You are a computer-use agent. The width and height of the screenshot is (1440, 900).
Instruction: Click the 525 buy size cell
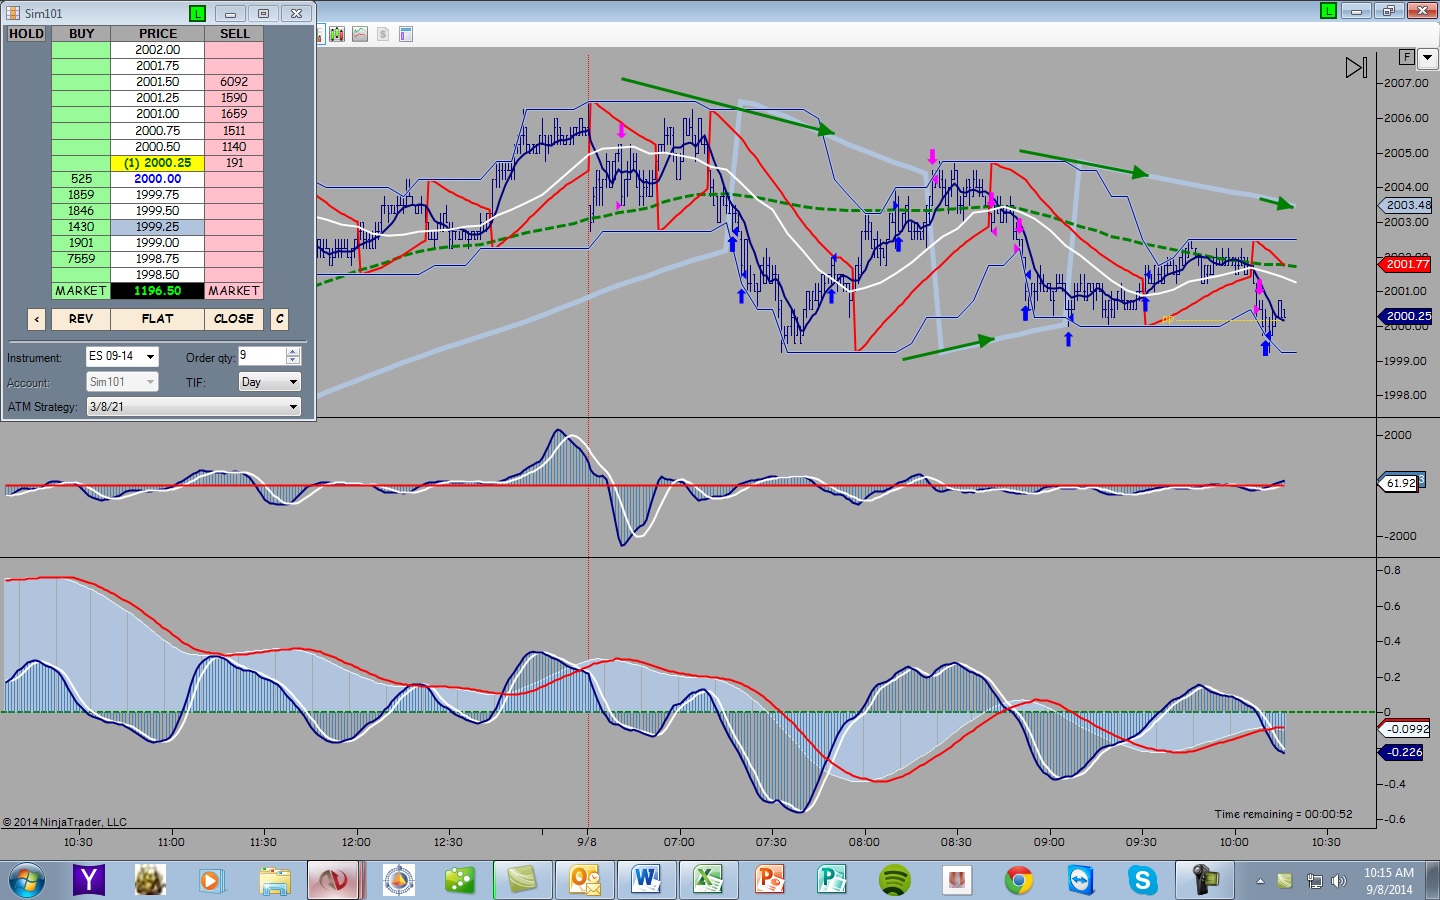81,179
